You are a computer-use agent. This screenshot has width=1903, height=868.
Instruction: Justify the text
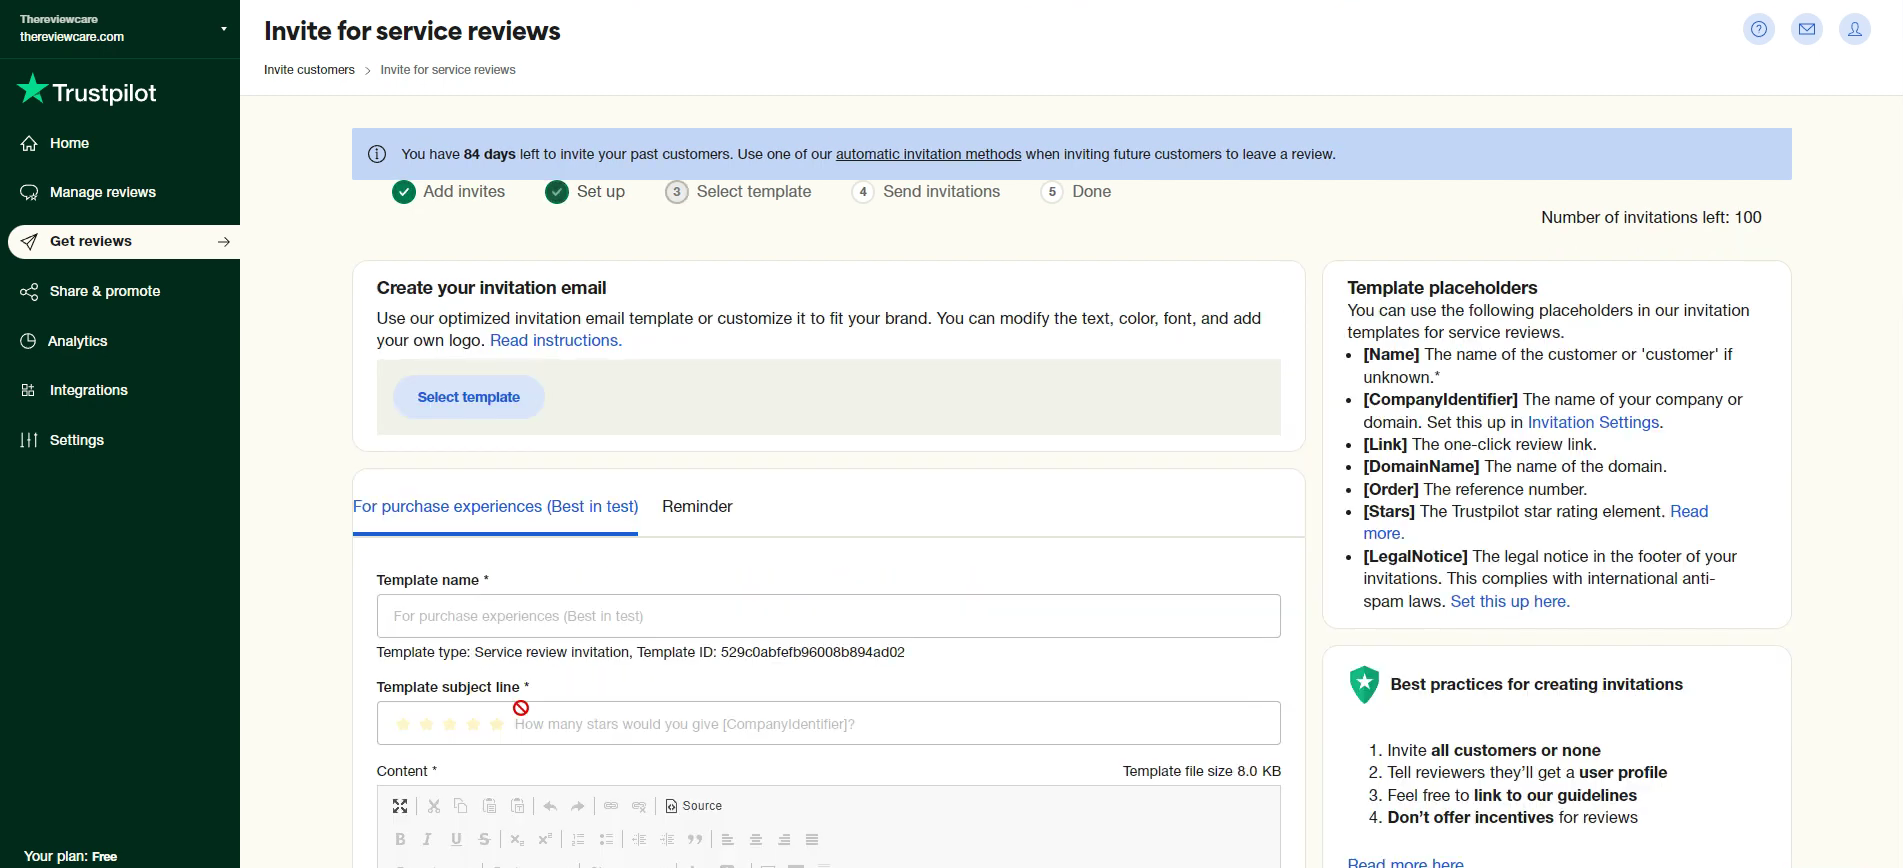(812, 840)
